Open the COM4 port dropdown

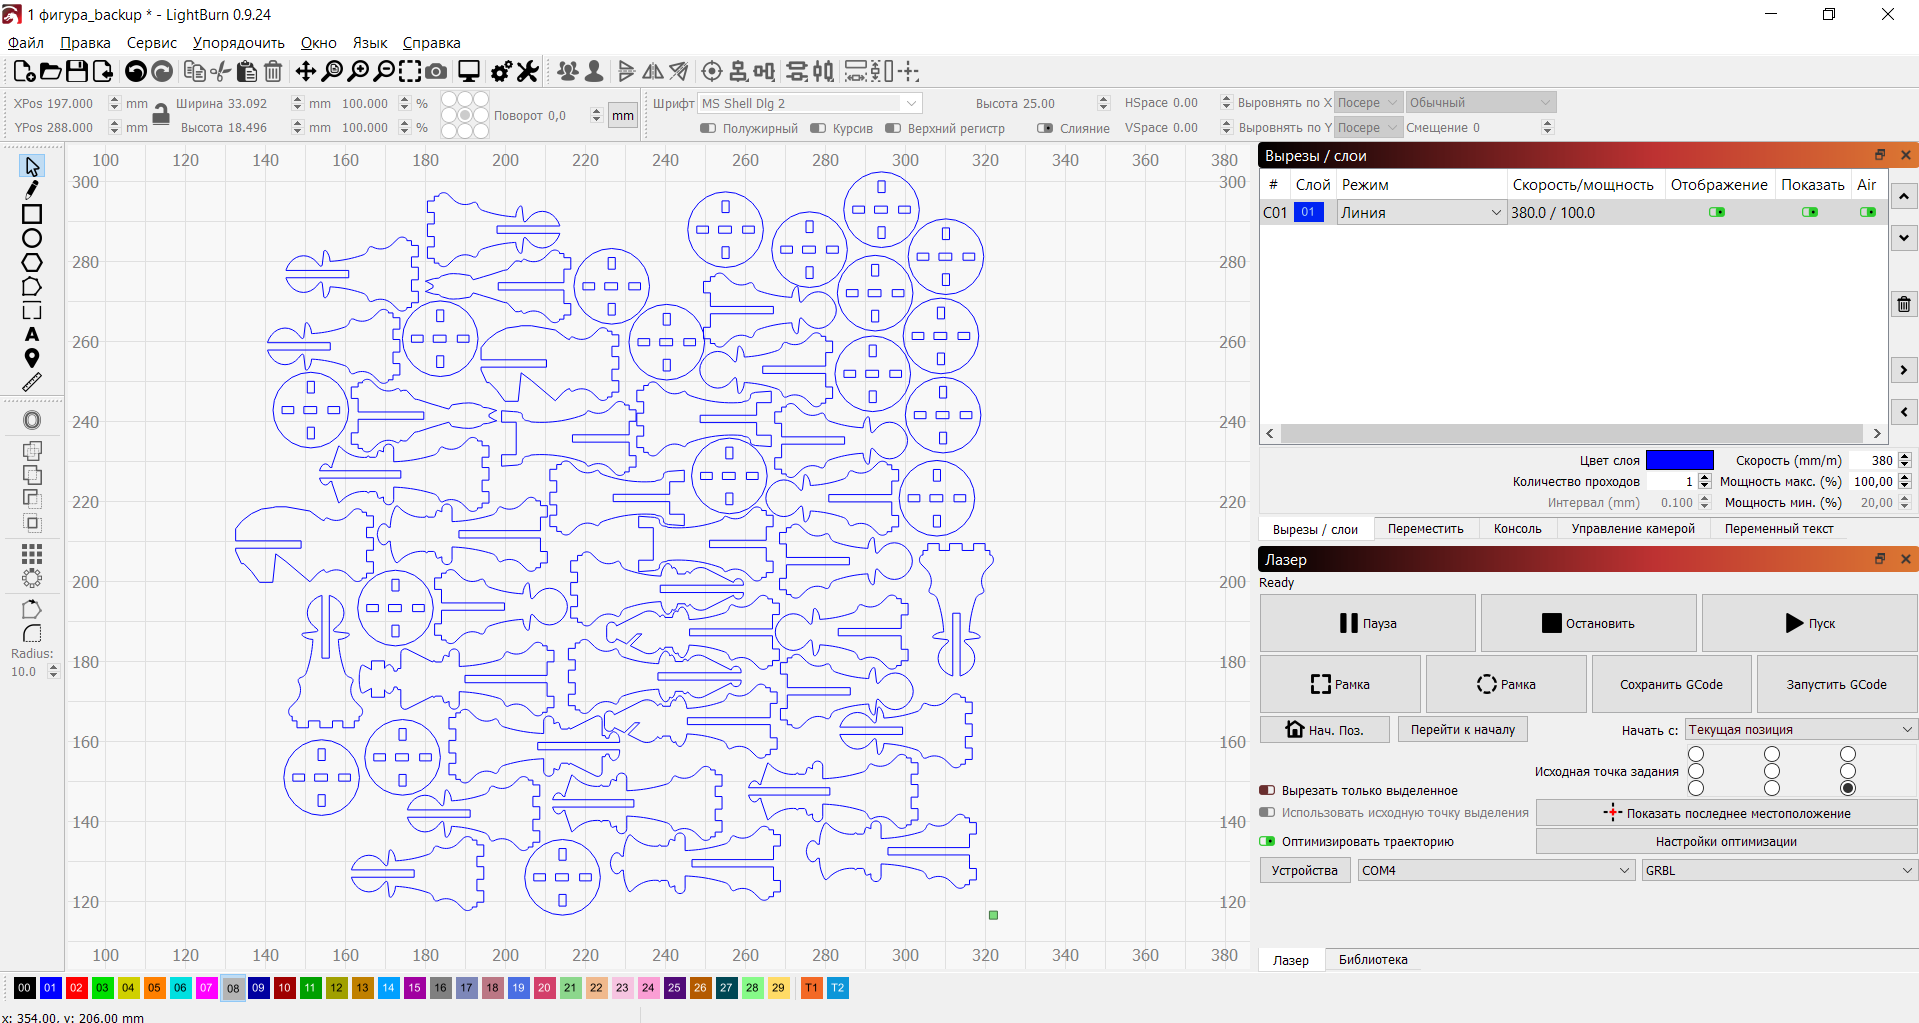(1496, 870)
